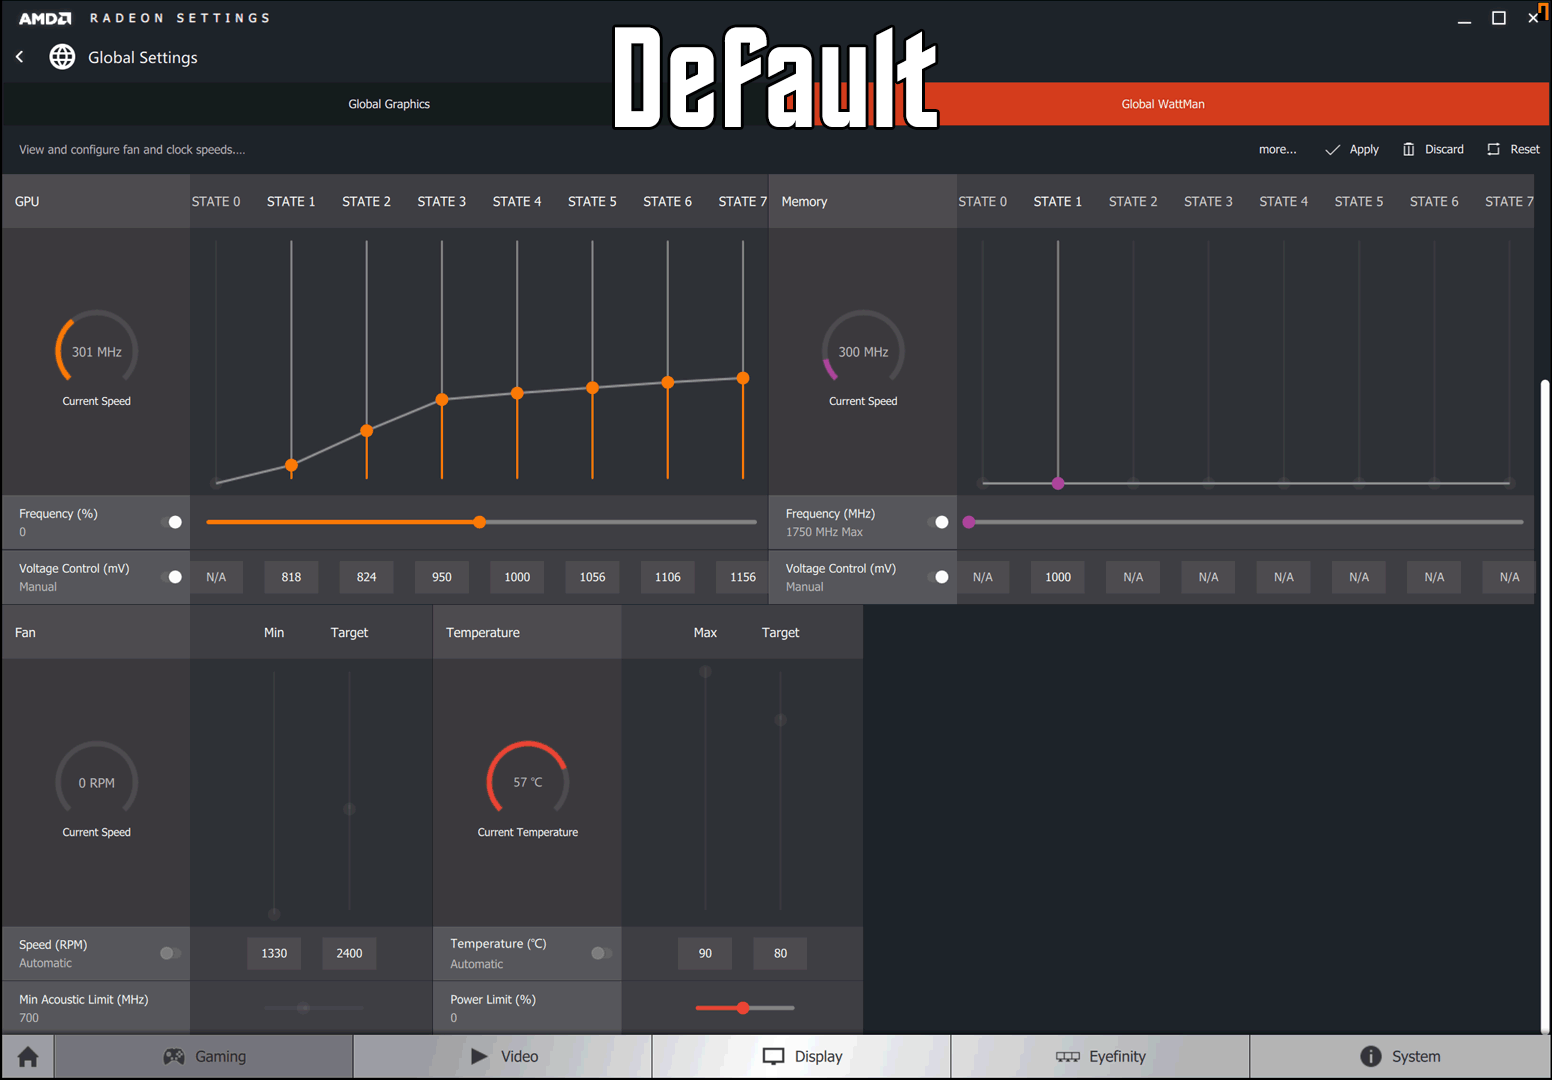This screenshot has height=1080, width=1552.
Task: Click the Gaming controller icon
Action: [174, 1056]
